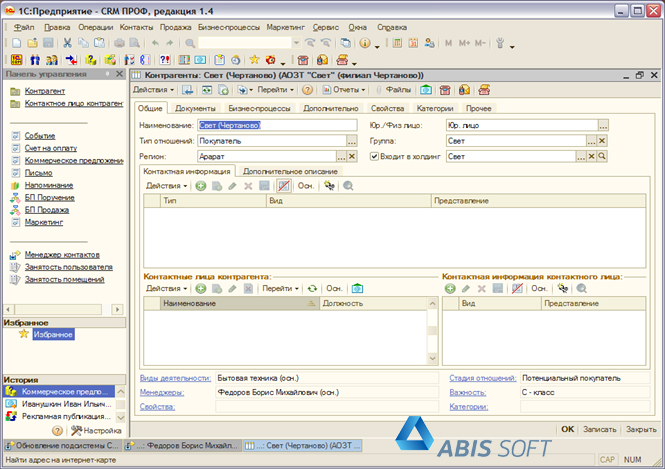
Task: Click the Print icon in main toolbar
Action: click(120, 43)
